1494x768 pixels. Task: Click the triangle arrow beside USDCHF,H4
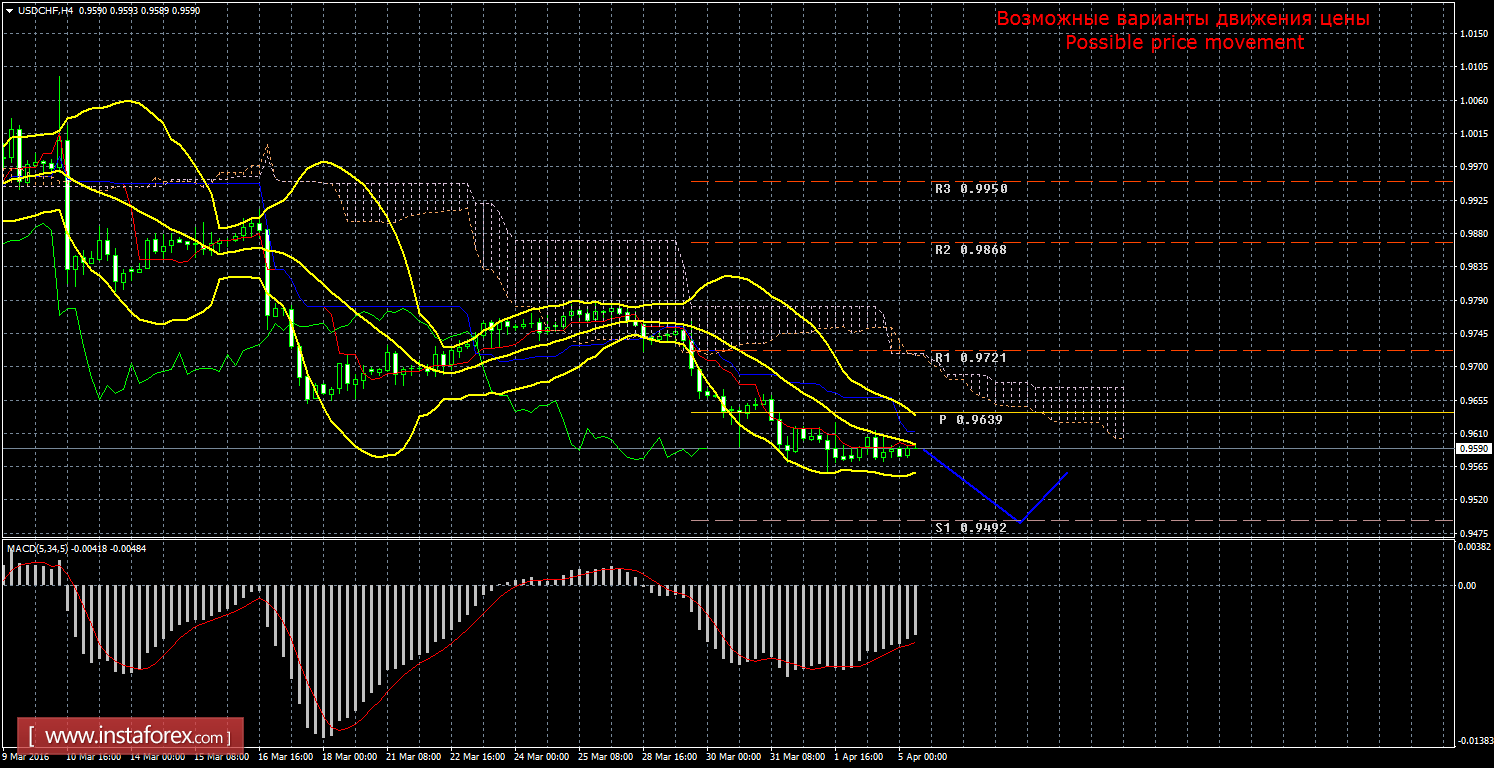pyautogui.click(x=9, y=10)
